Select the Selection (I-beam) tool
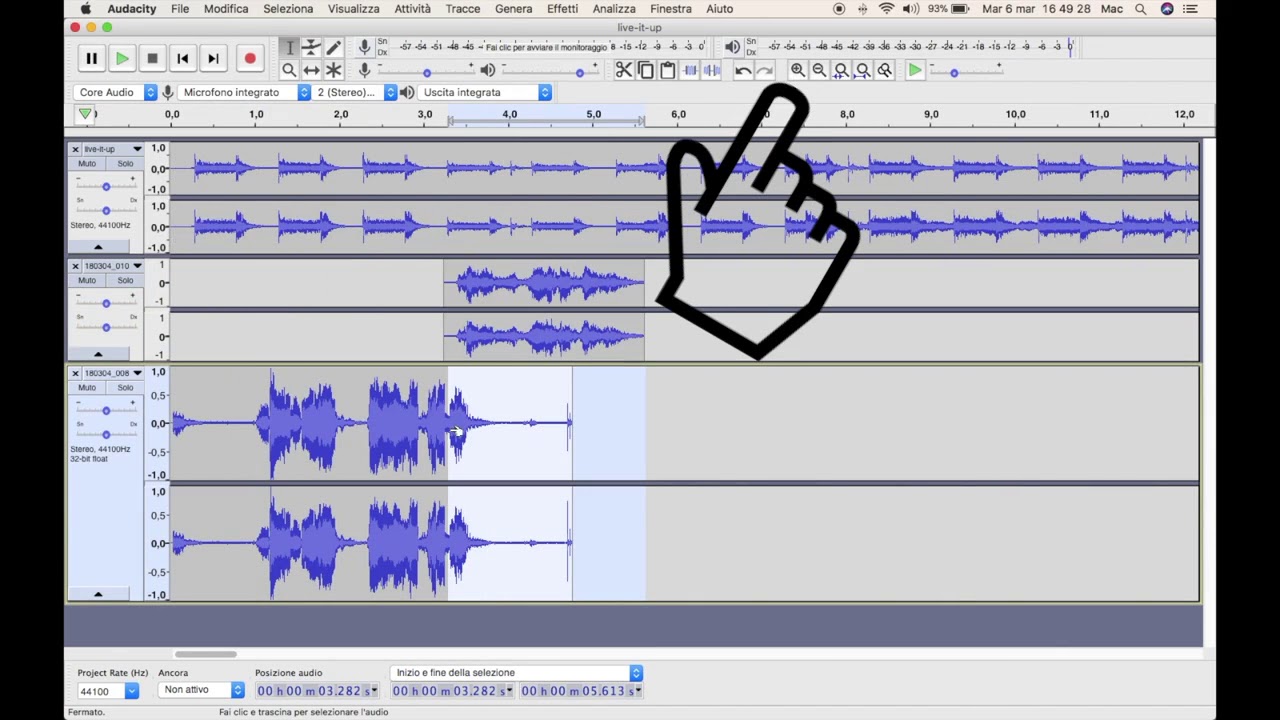The width and height of the screenshot is (1280, 720). pos(289,47)
